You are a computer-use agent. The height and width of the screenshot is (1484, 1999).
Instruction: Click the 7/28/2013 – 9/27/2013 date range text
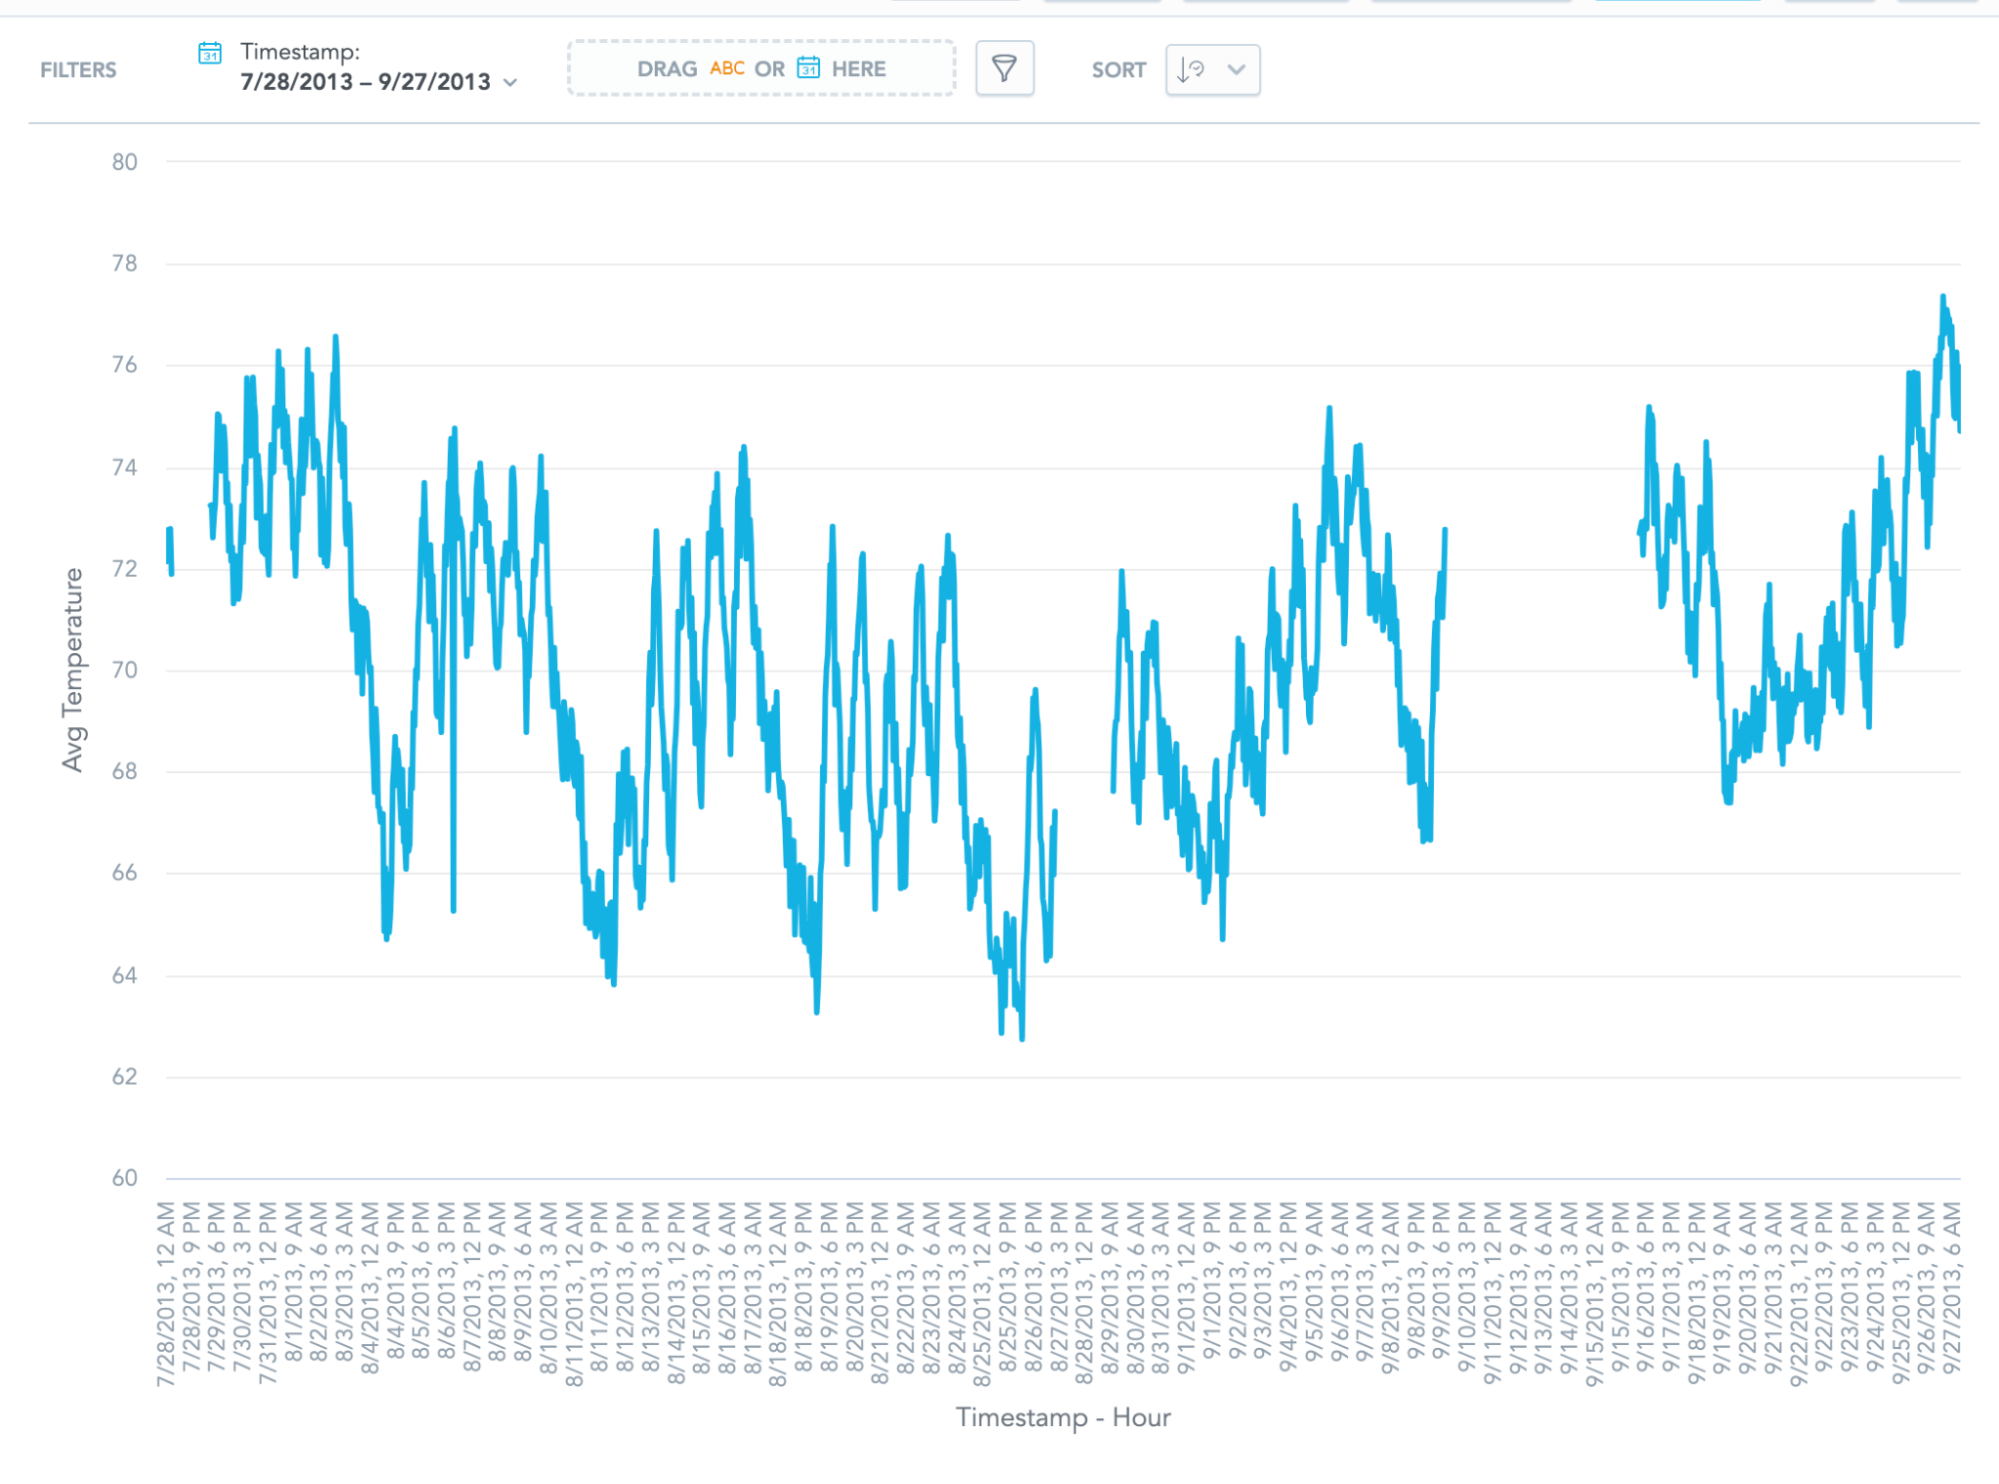point(364,82)
